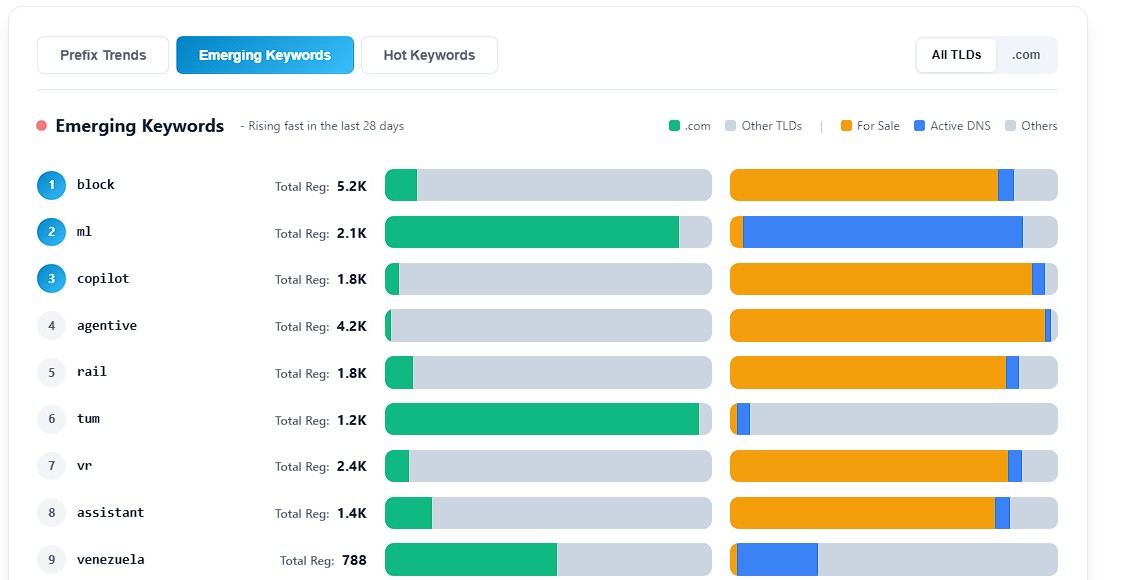Viewport: 1139px width, 580px height.
Task: Click the 2.1K total registrations value
Action: point(352,233)
